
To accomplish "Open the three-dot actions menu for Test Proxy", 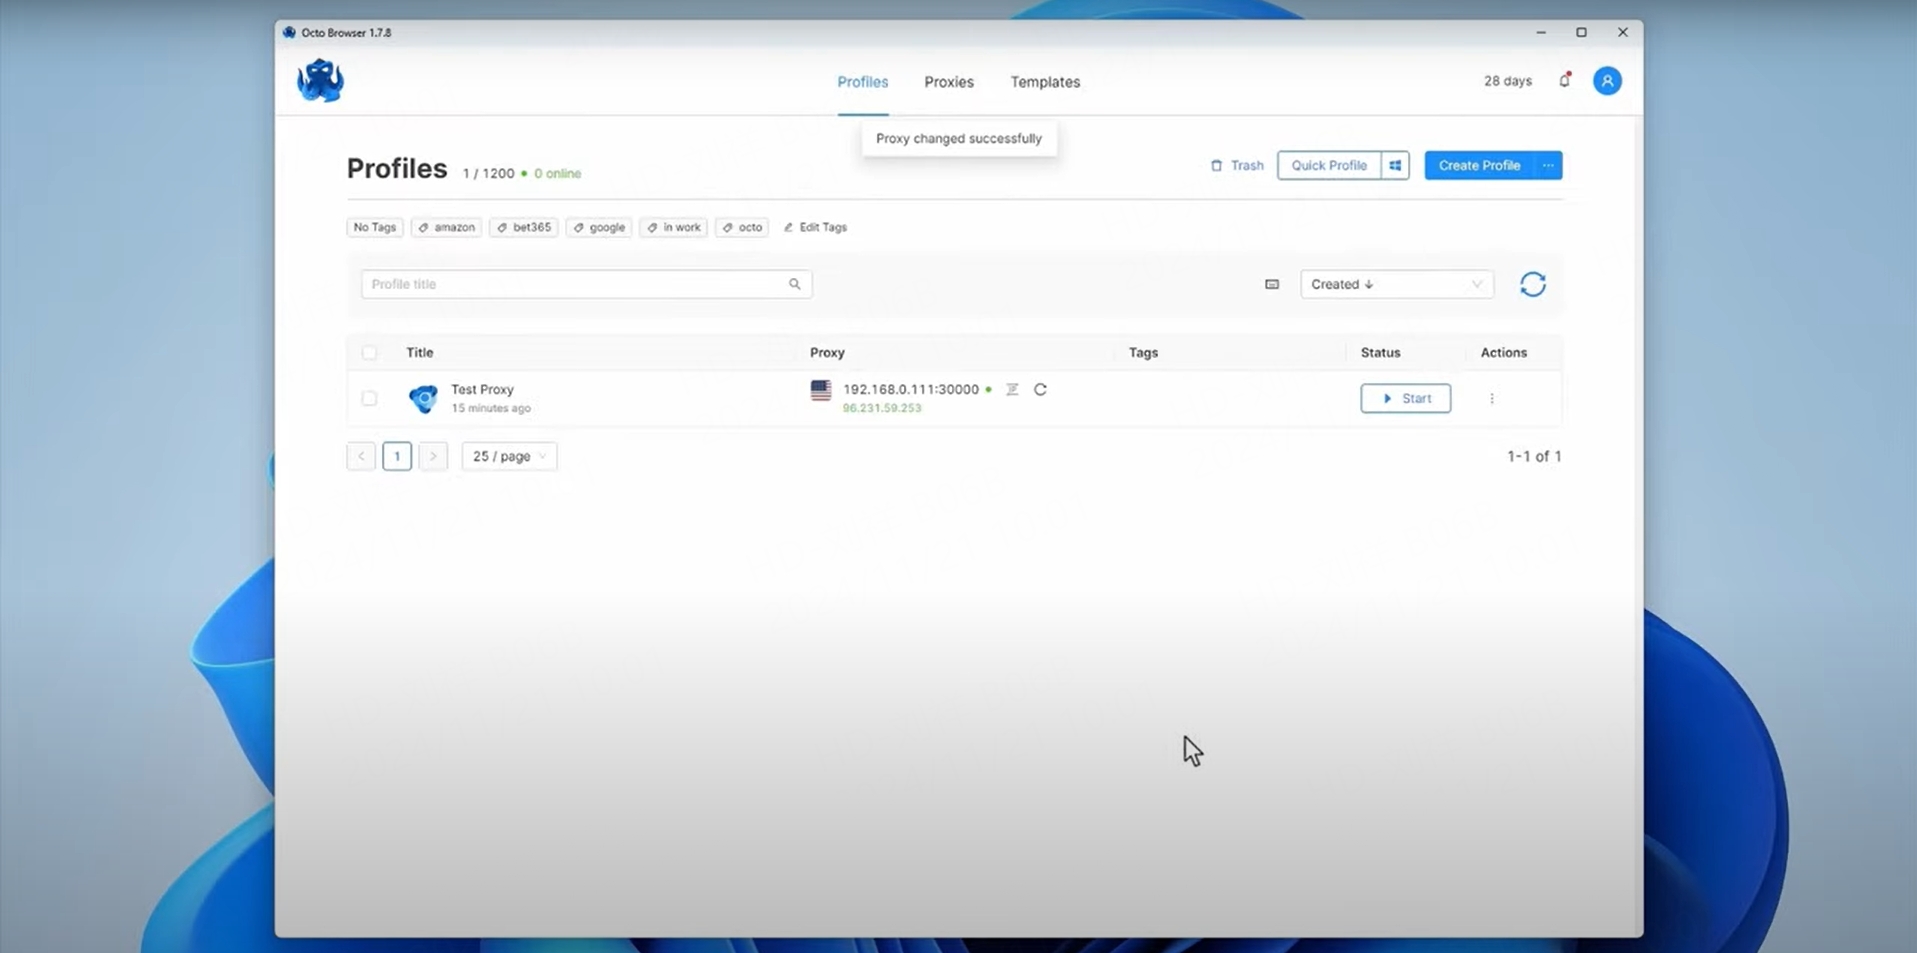I will click(1491, 399).
